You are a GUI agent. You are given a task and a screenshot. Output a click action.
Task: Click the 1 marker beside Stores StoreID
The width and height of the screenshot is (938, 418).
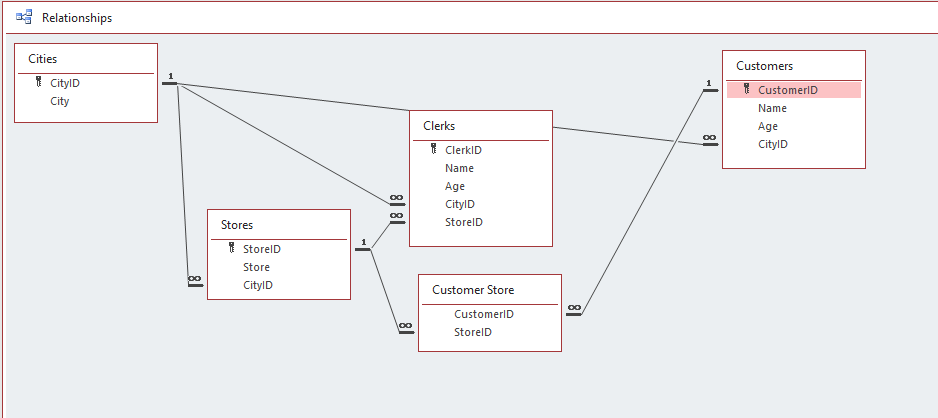[x=363, y=242]
